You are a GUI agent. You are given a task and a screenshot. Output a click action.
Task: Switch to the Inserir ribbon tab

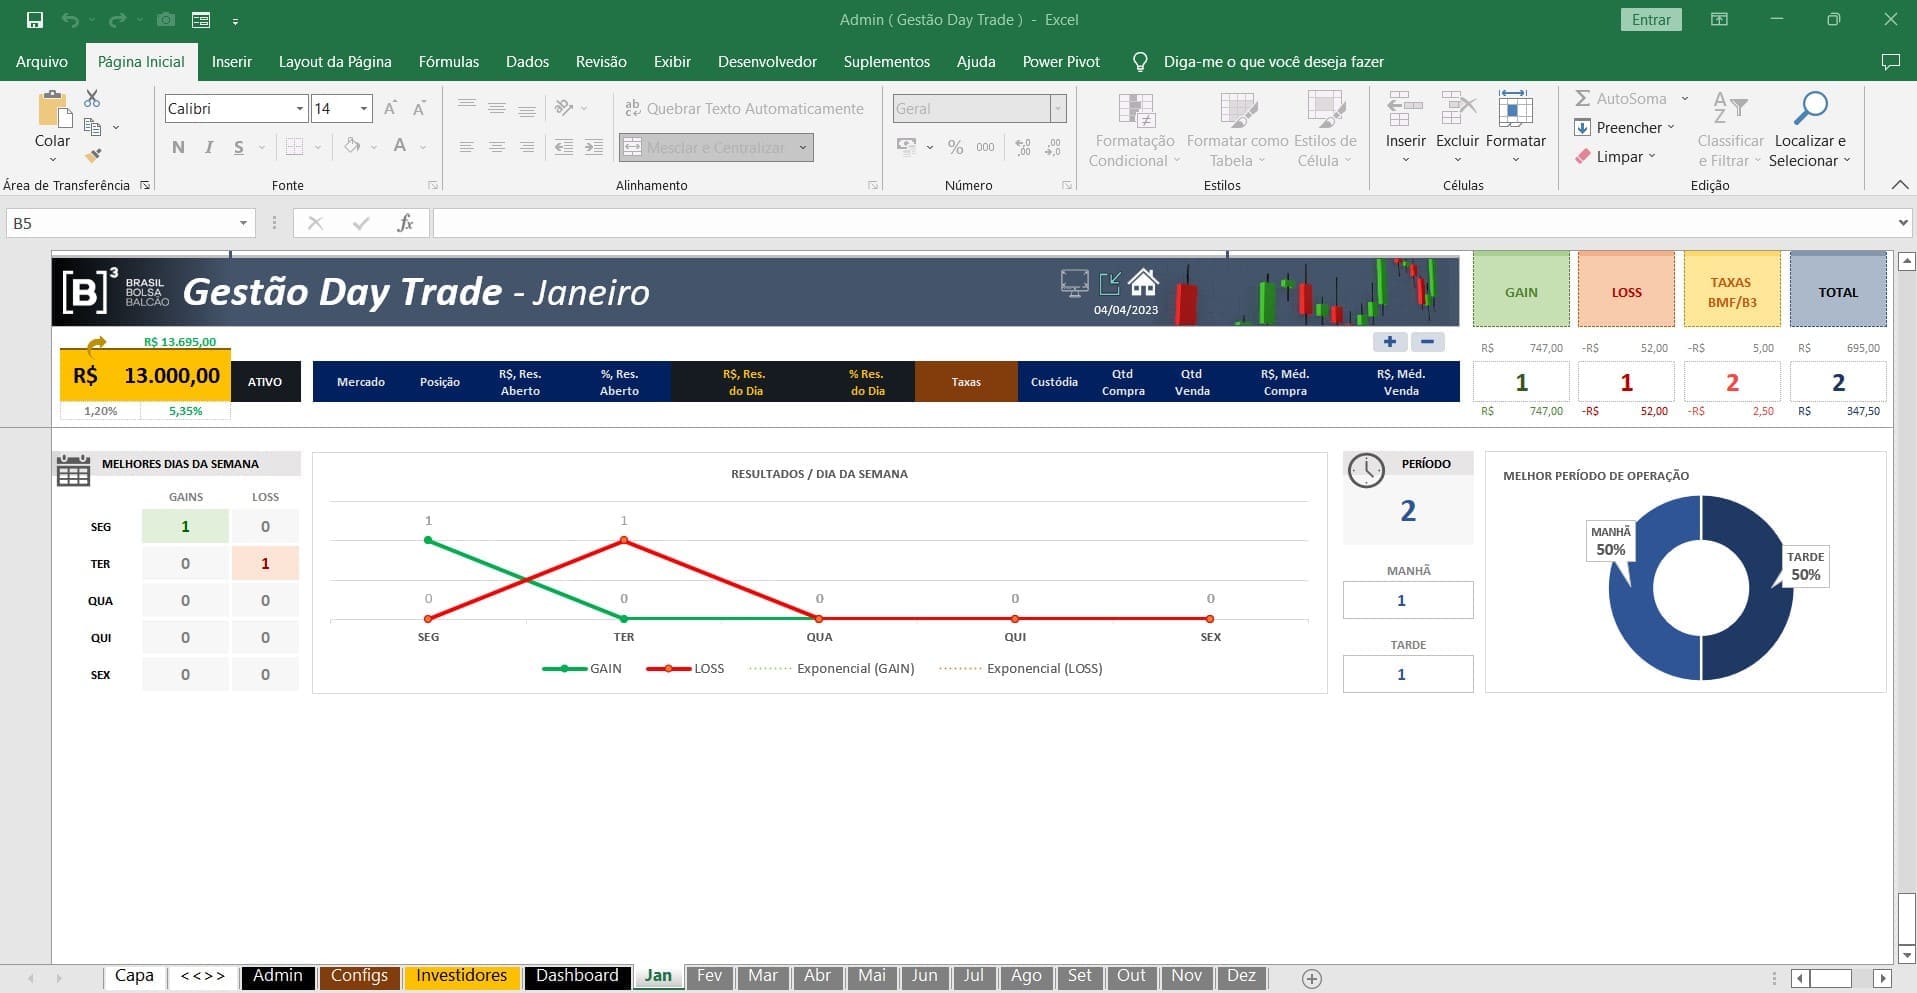(232, 62)
